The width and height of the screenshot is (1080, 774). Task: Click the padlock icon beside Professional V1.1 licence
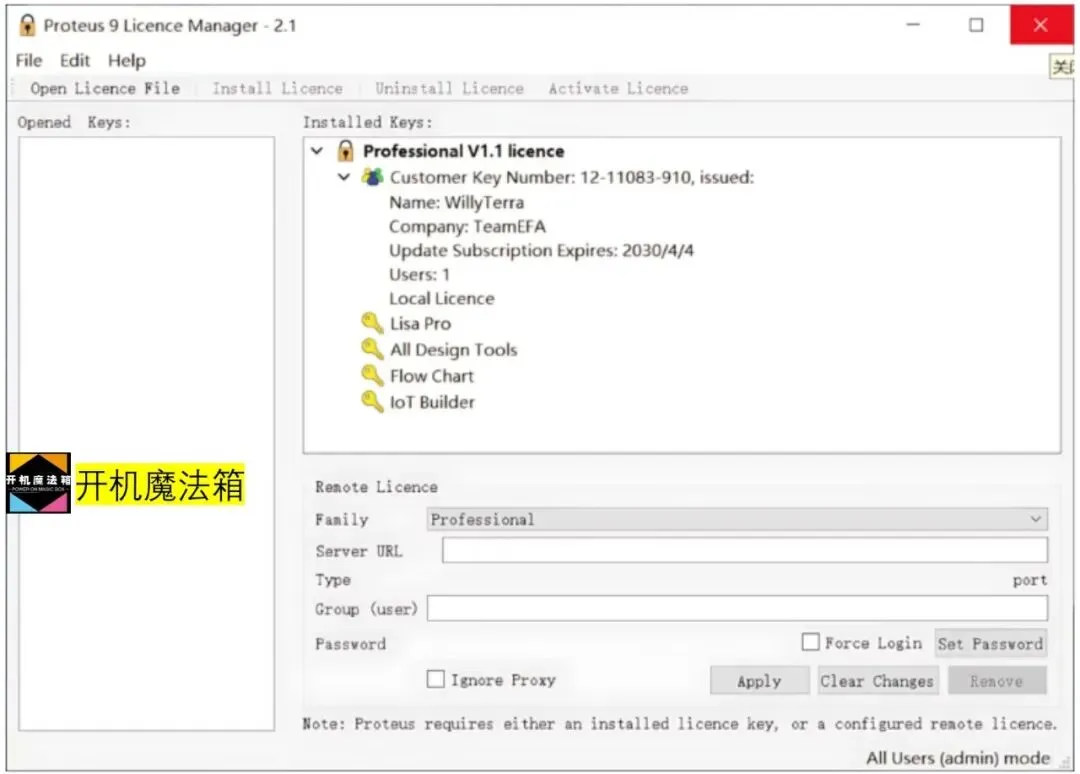click(345, 150)
